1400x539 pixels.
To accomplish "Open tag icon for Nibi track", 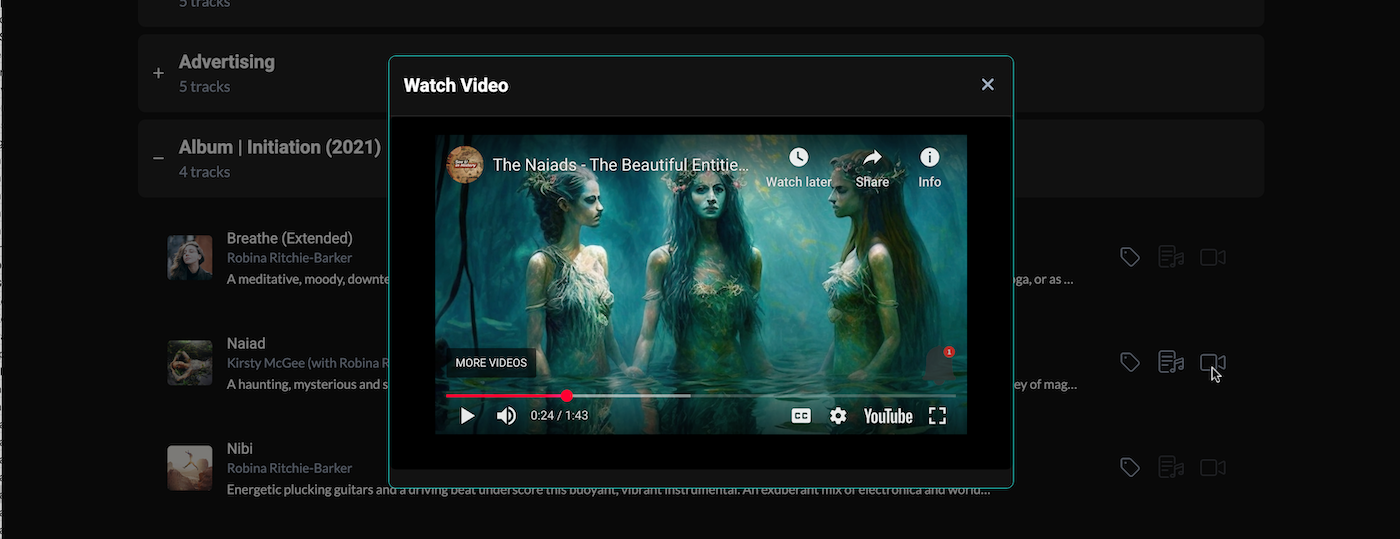I will [1130, 467].
